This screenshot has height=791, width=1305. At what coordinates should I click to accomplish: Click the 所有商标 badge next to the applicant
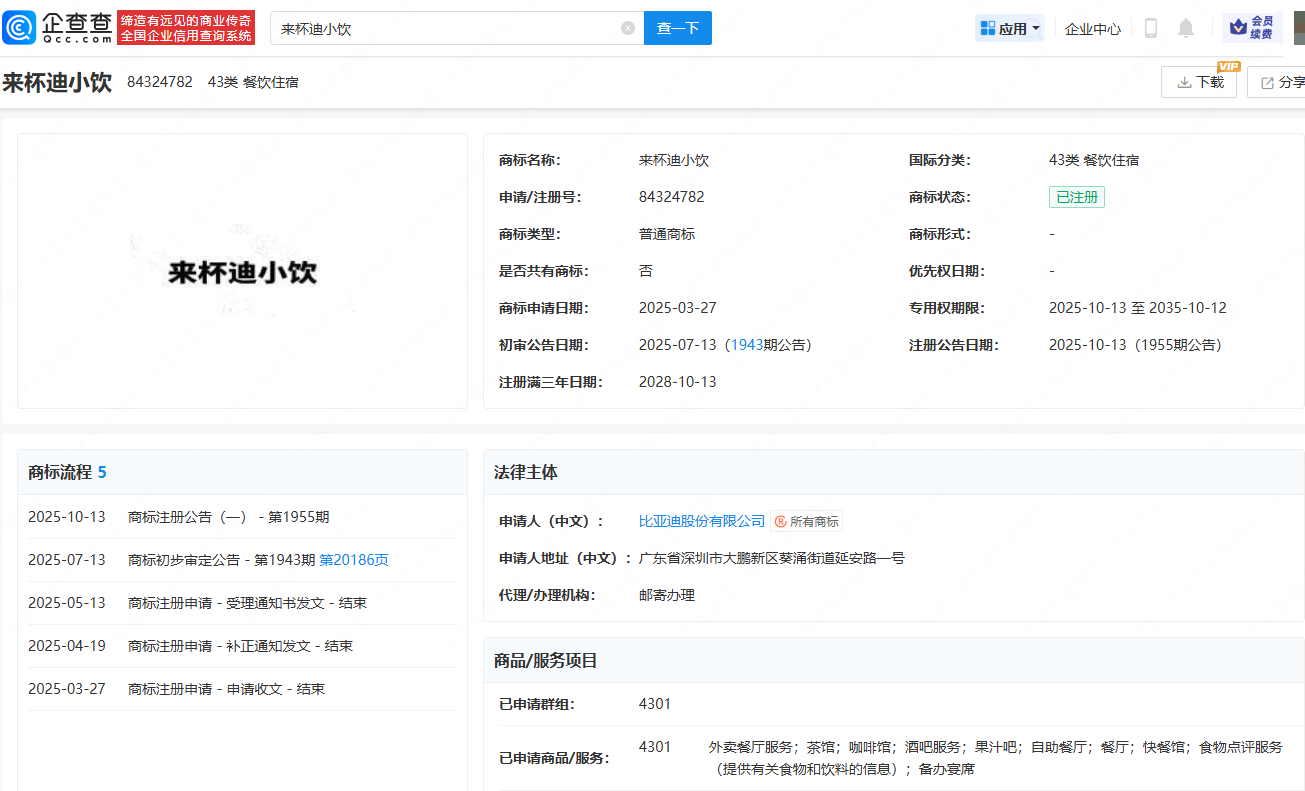point(807,521)
